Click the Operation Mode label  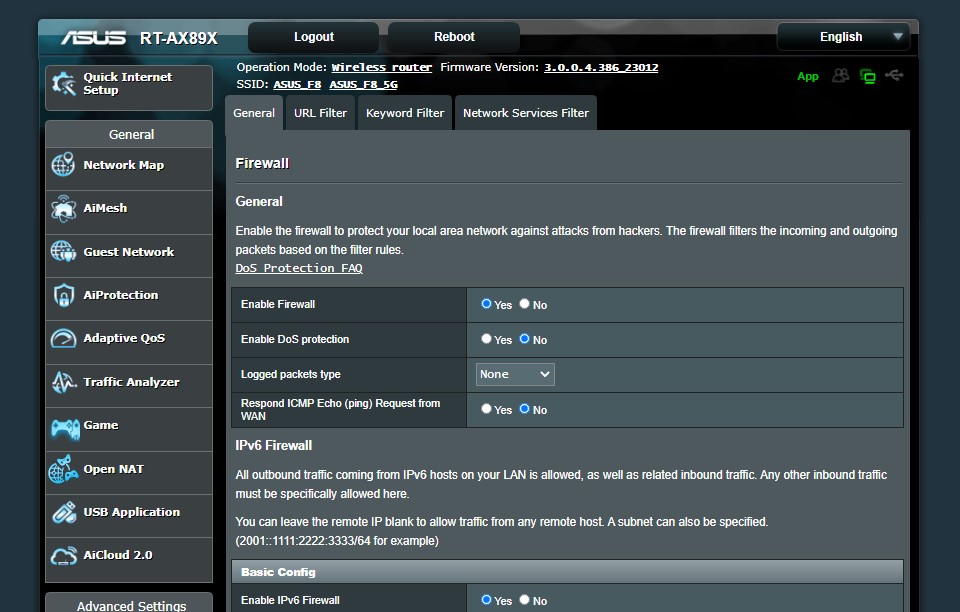[x=282, y=67]
